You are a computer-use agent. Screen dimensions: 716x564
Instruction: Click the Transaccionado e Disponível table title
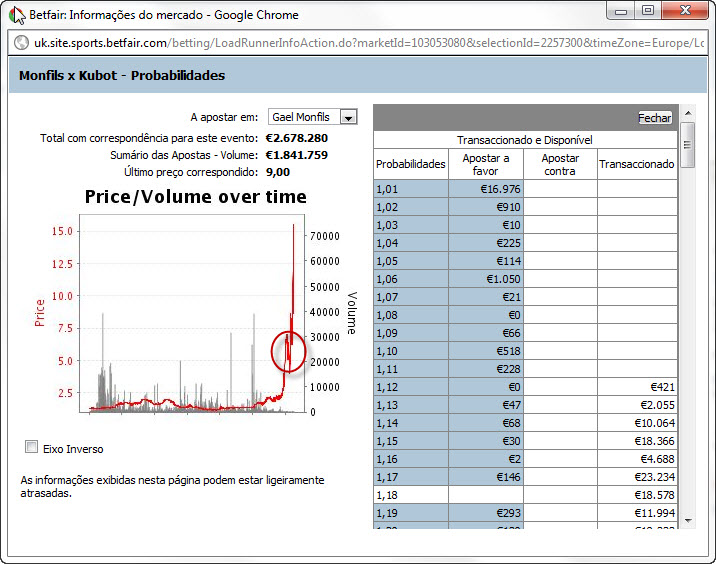[525, 140]
